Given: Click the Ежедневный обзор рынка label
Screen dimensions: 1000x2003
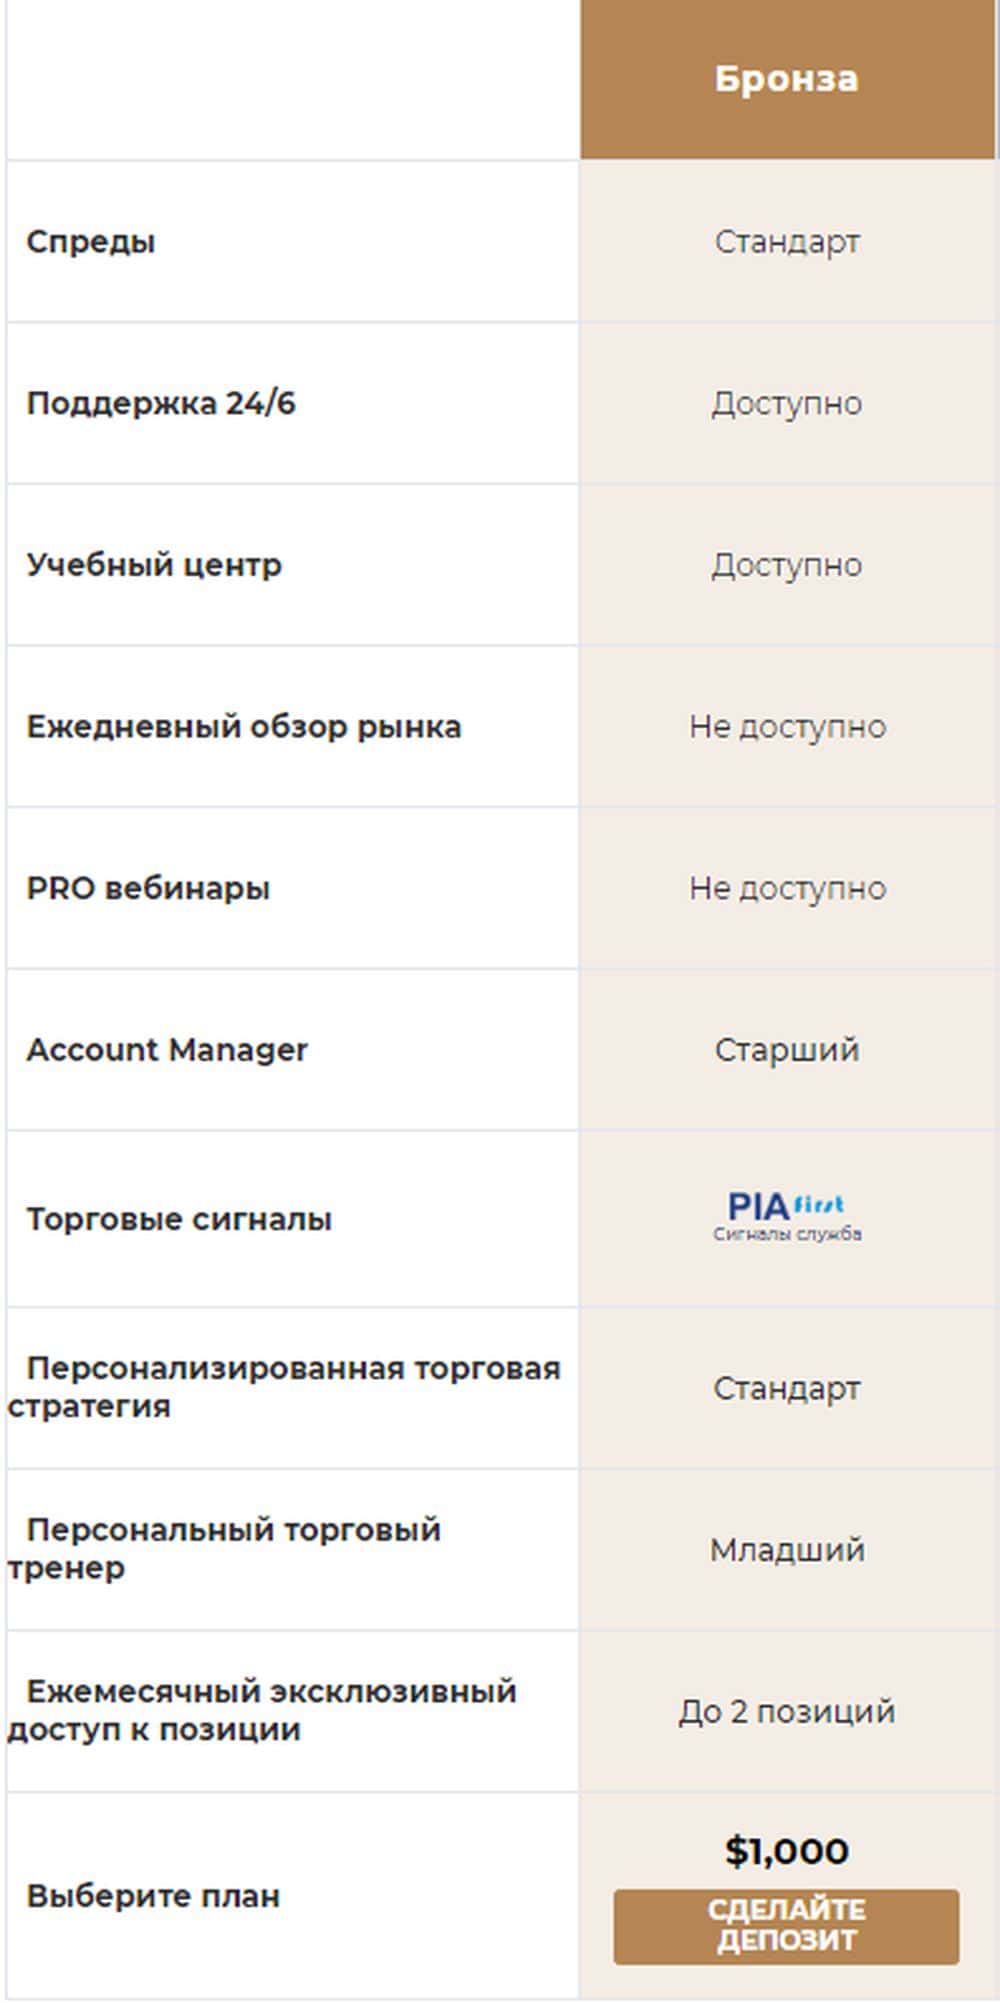Looking at the screenshot, I should click(x=244, y=727).
